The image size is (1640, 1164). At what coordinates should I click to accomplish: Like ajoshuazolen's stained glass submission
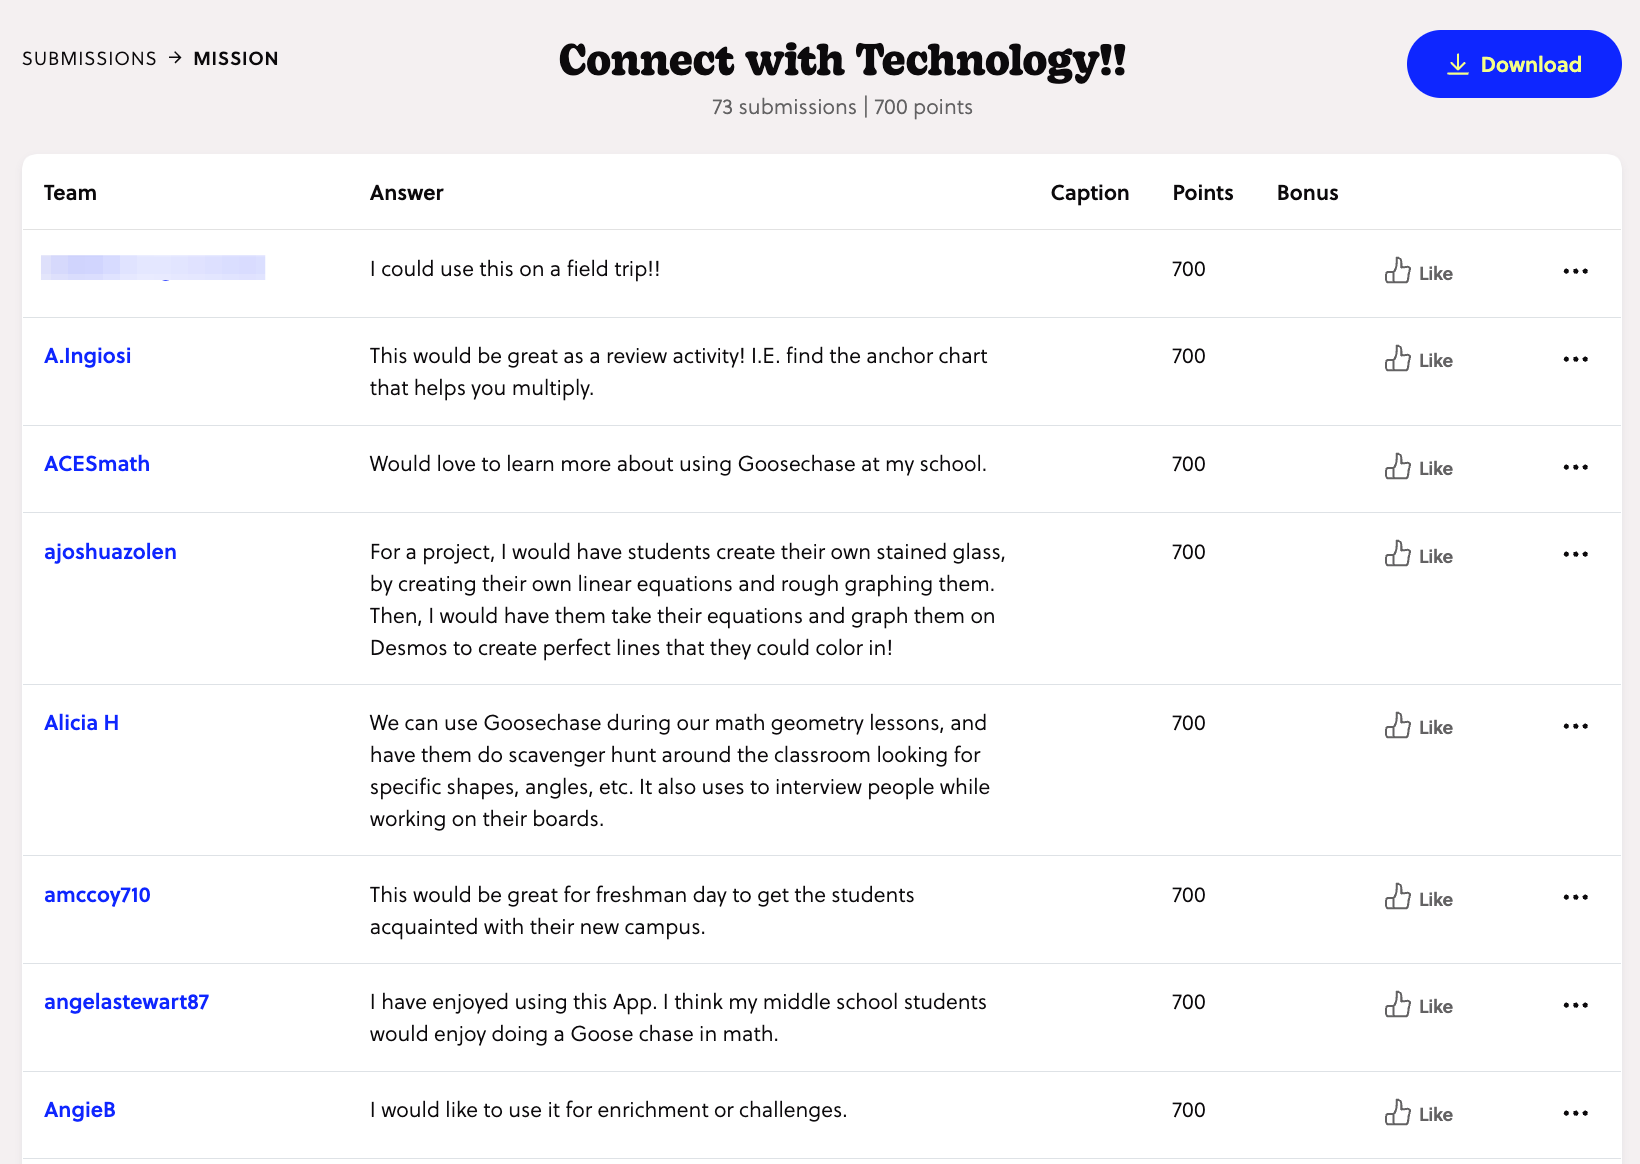(x=1417, y=555)
